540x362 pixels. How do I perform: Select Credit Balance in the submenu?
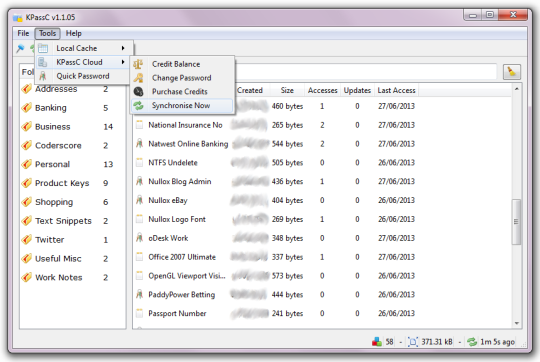click(182, 64)
